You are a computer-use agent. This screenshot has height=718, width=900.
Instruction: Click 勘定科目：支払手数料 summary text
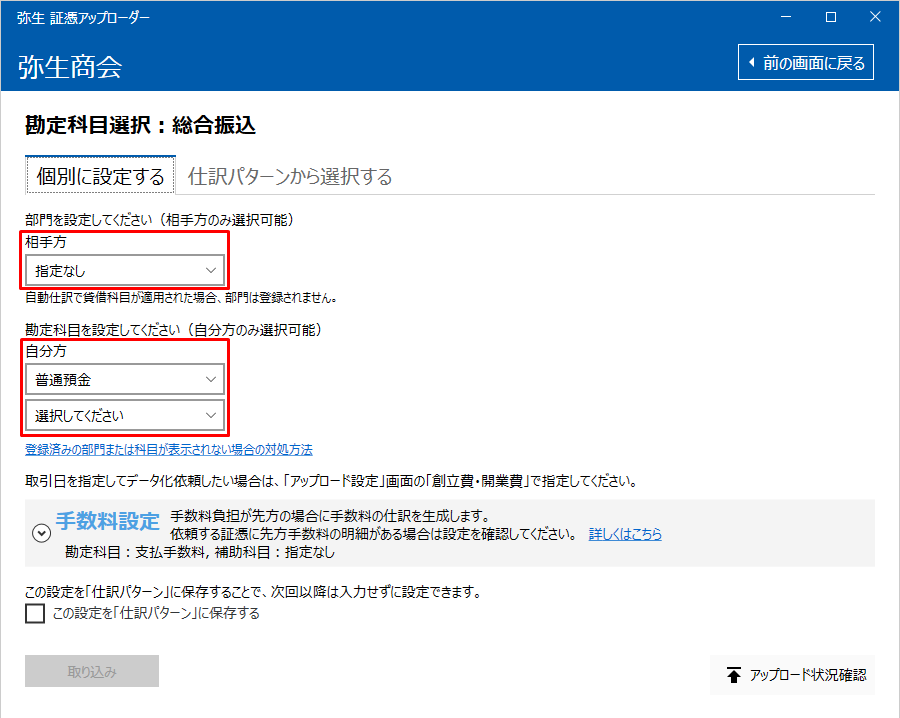point(137,552)
